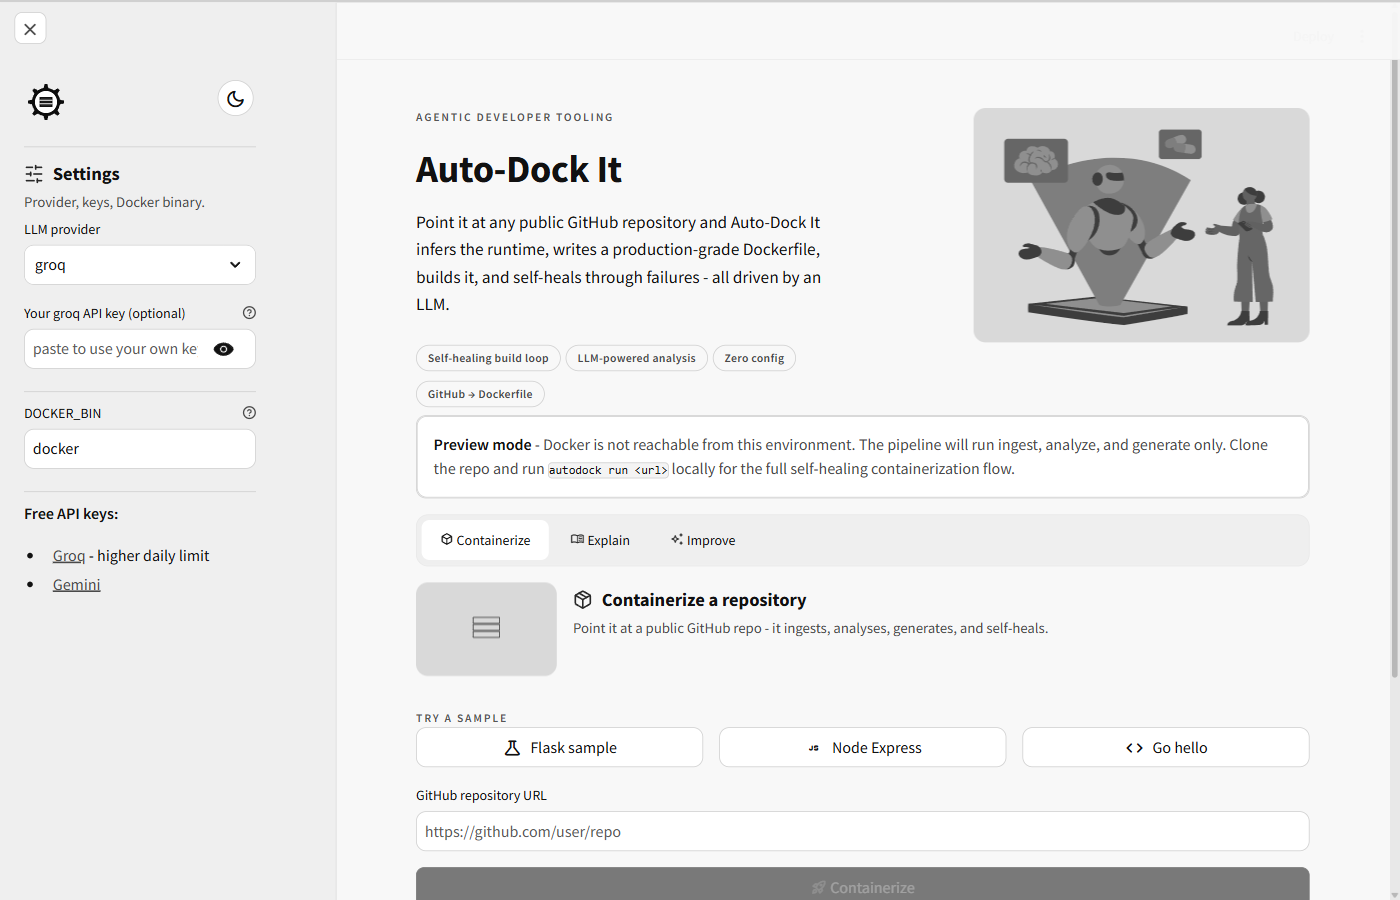Click the box icon beside Containerize a repository
1400x900 pixels.
coord(583,600)
